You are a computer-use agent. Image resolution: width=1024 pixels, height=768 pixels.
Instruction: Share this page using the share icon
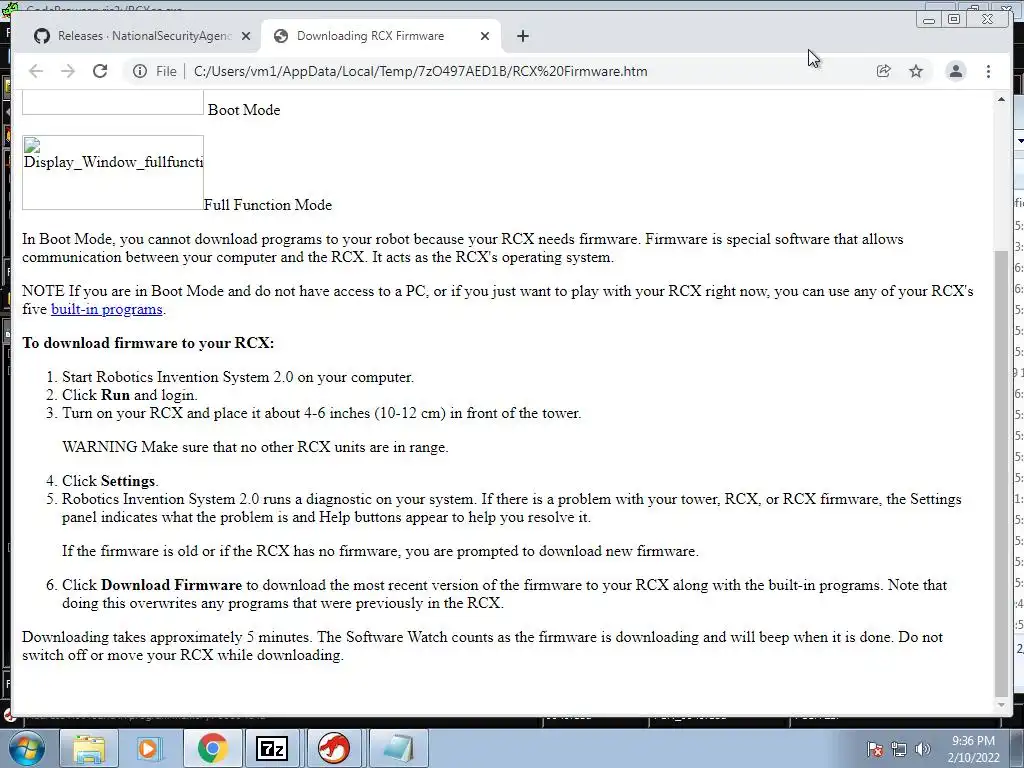884,71
